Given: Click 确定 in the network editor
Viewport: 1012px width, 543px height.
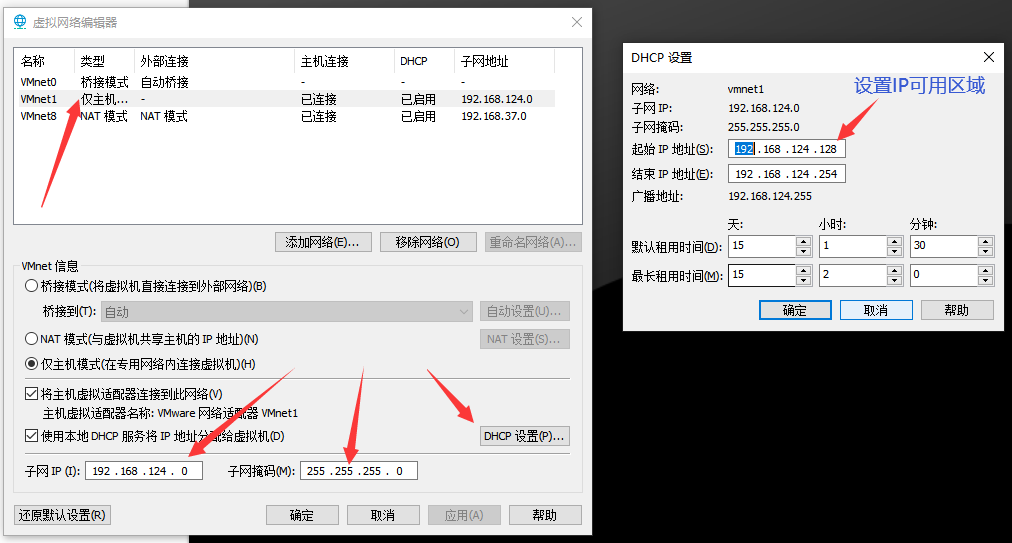Looking at the screenshot, I should tap(302, 515).
